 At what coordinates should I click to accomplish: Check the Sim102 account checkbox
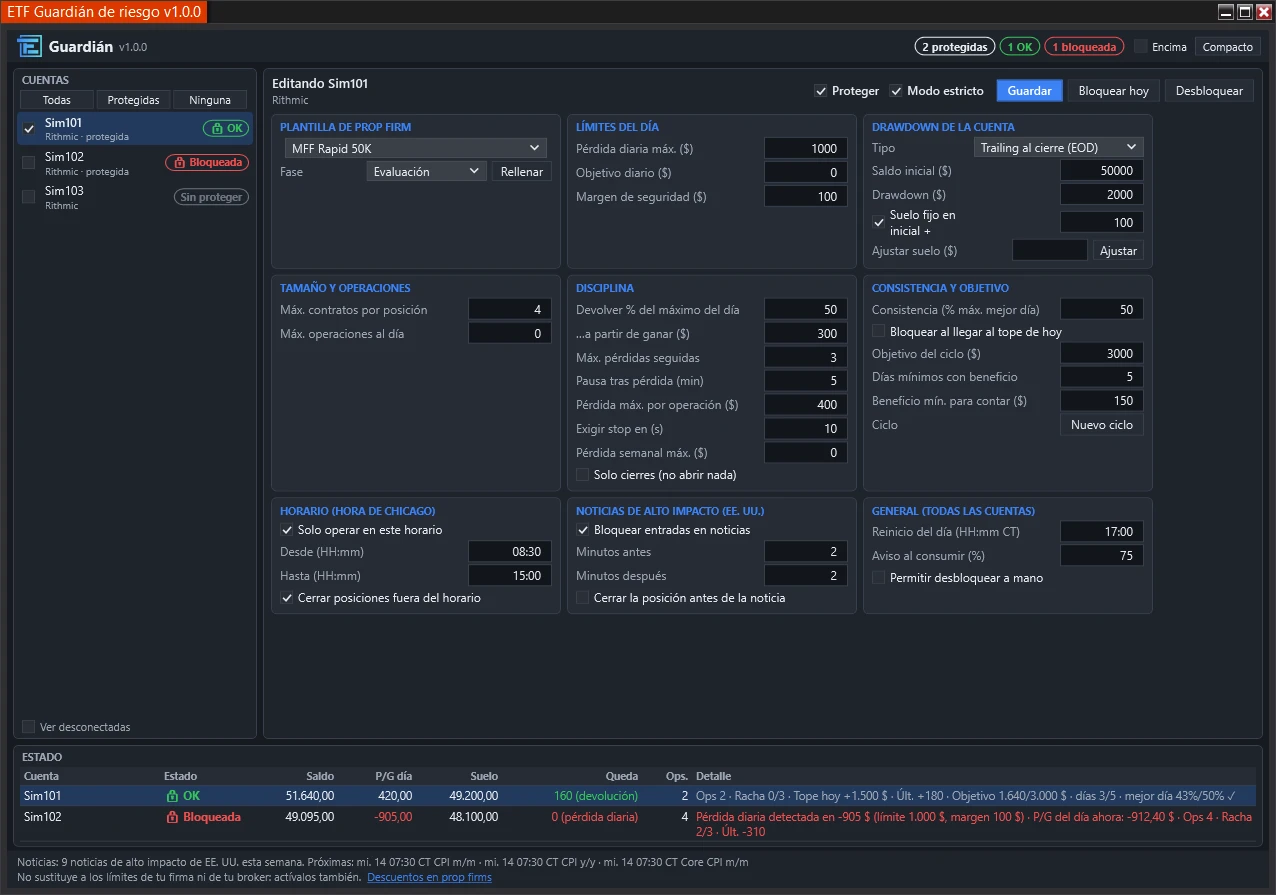click(29, 162)
